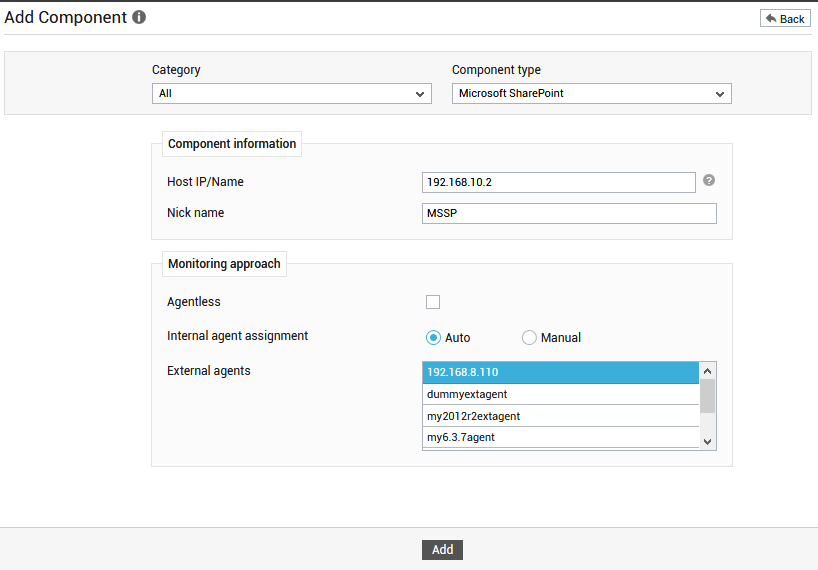Screen dimensions: 818x570
Task: Choose my2012r2extagent external agent
Action: coord(561,416)
